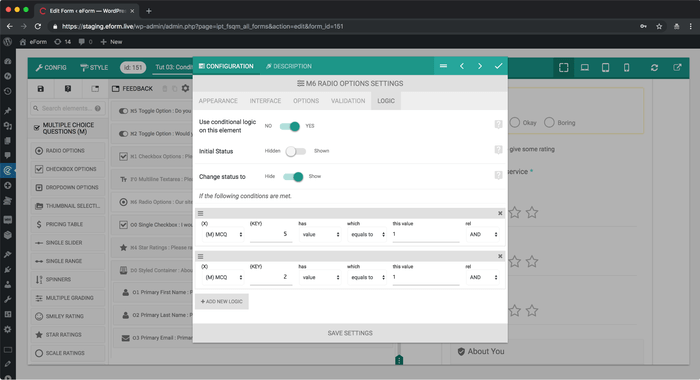Click first row KEY input field

(271, 234)
